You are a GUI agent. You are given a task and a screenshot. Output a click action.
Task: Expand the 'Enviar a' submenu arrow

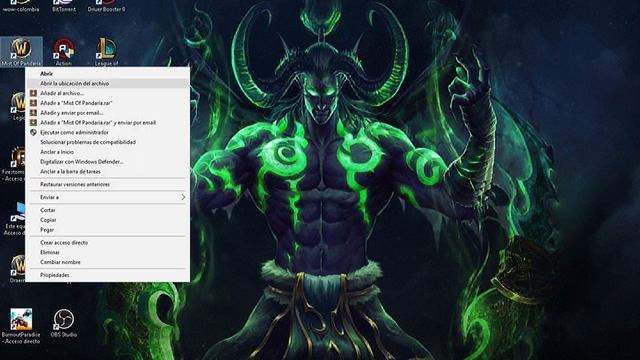pyautogui.click(x=183, y=197)
